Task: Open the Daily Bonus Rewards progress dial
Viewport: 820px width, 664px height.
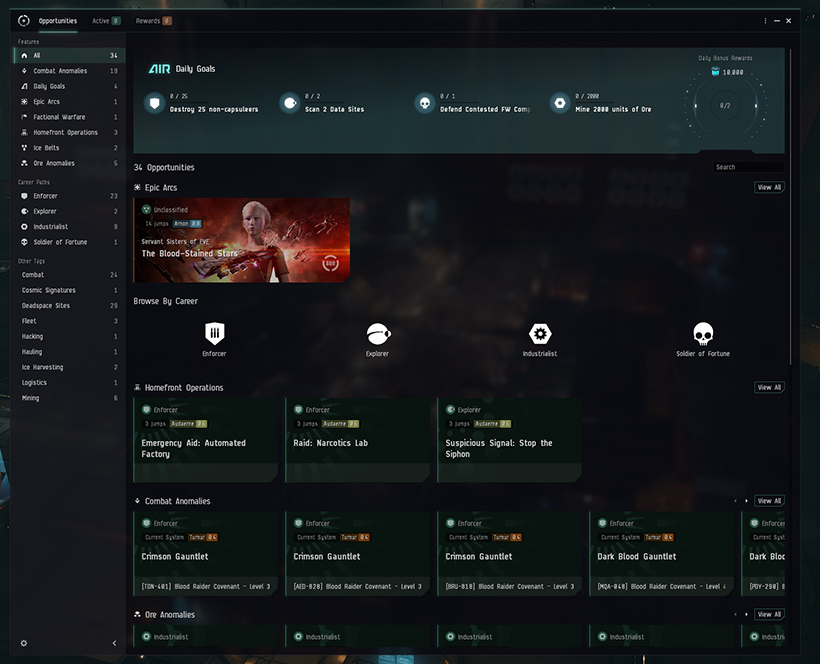Action: coord(725,106)
